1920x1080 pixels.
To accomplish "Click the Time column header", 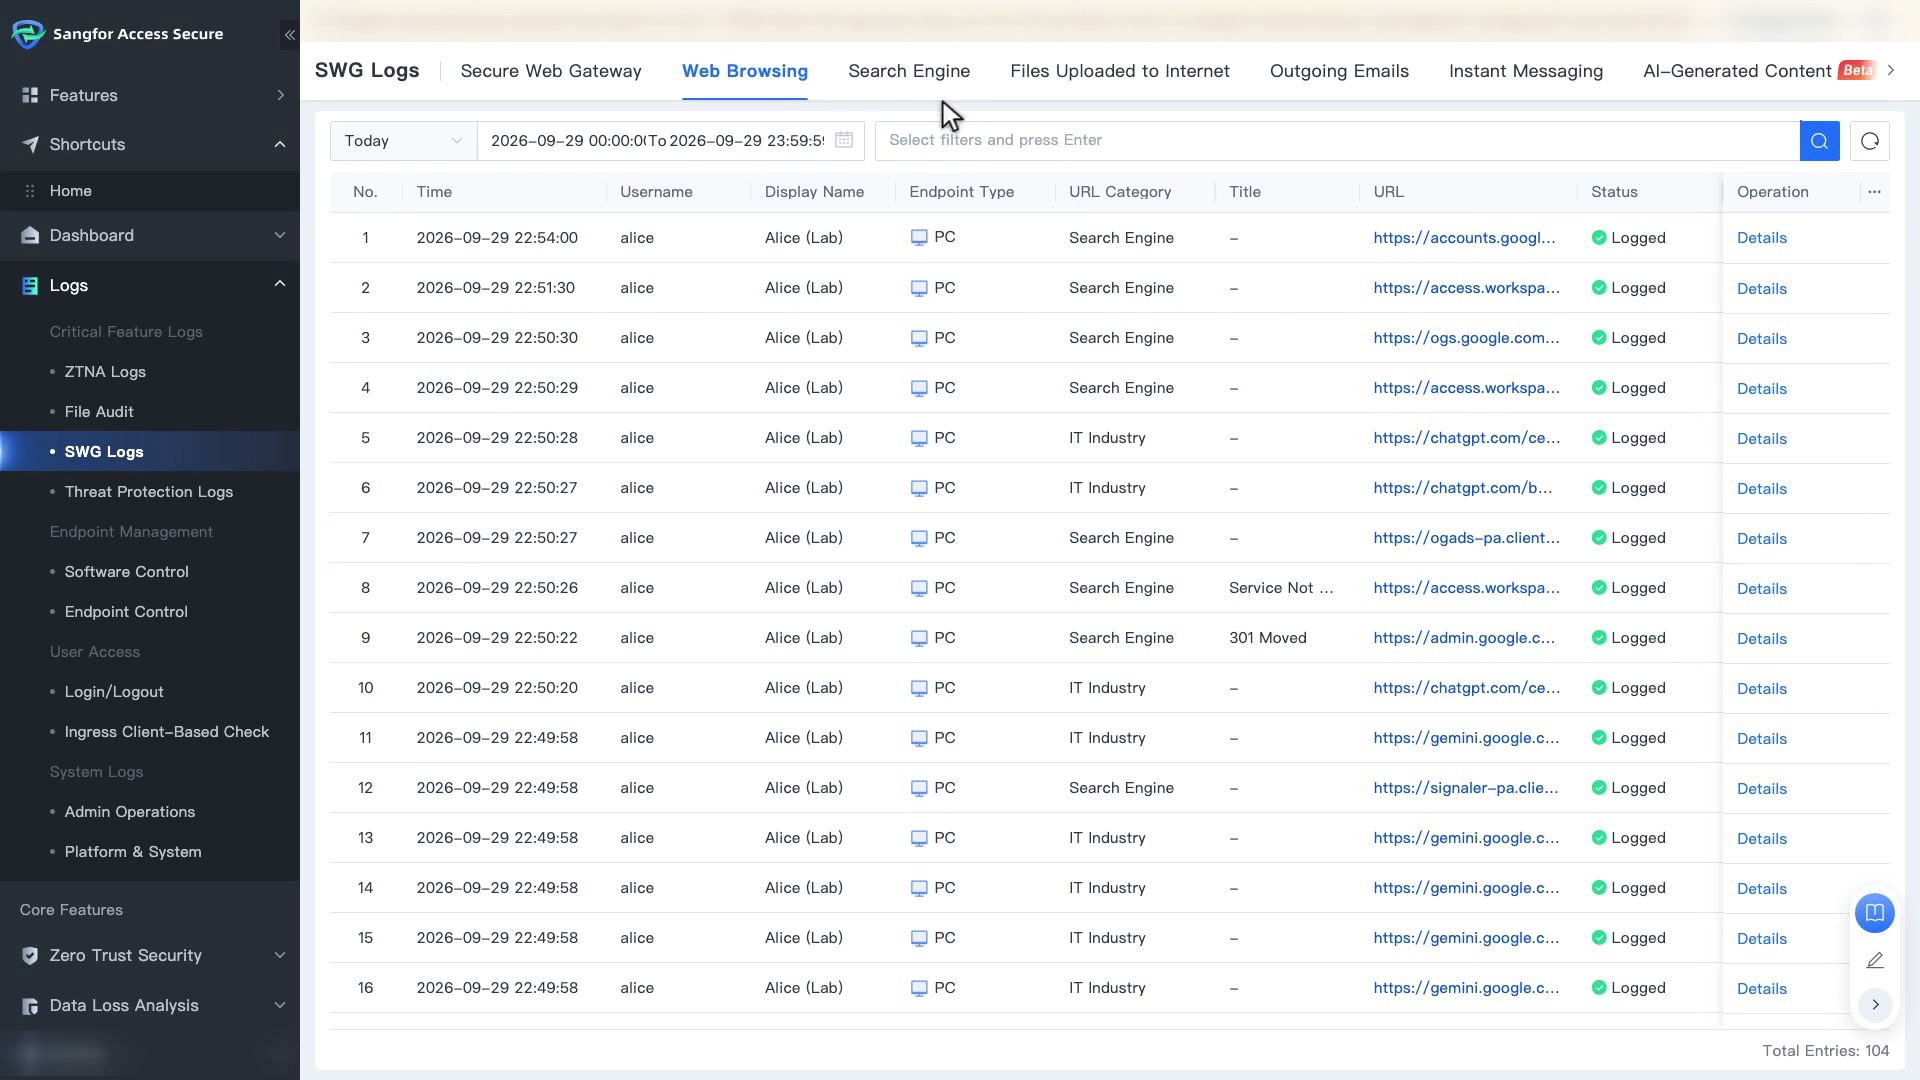I will coord(434,192).
